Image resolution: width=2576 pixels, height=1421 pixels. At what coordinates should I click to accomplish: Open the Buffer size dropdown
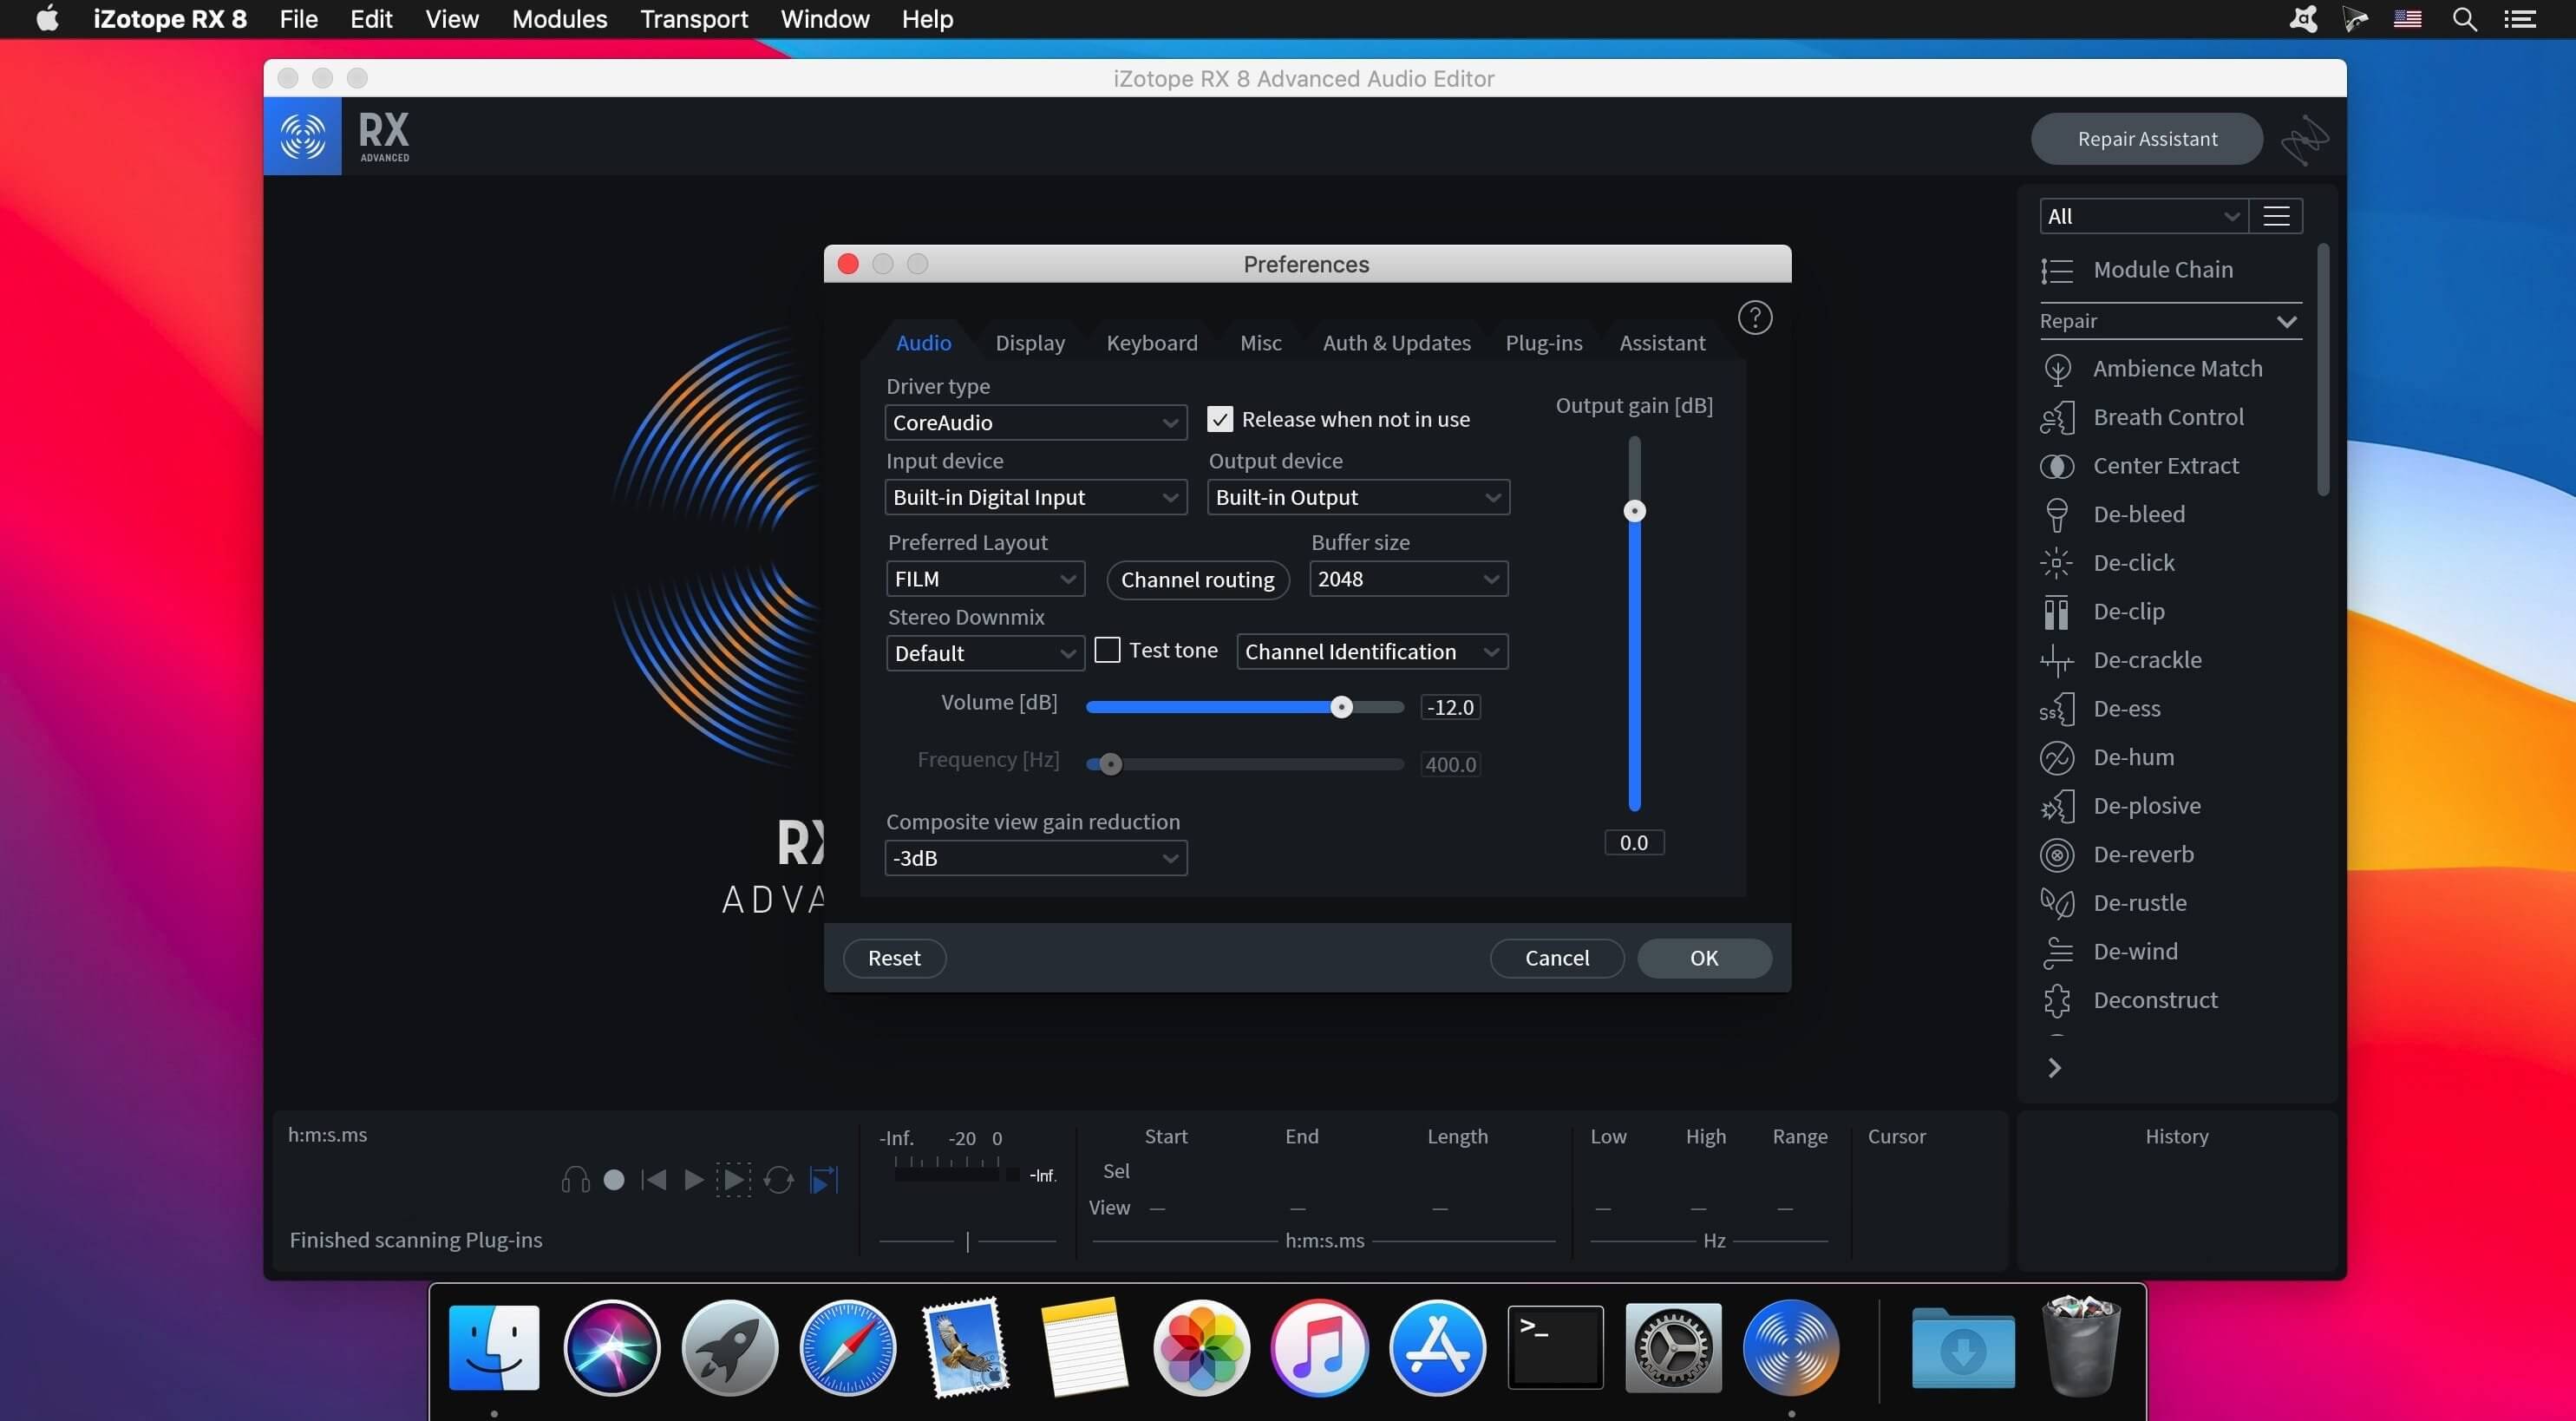pos(1409,579)
